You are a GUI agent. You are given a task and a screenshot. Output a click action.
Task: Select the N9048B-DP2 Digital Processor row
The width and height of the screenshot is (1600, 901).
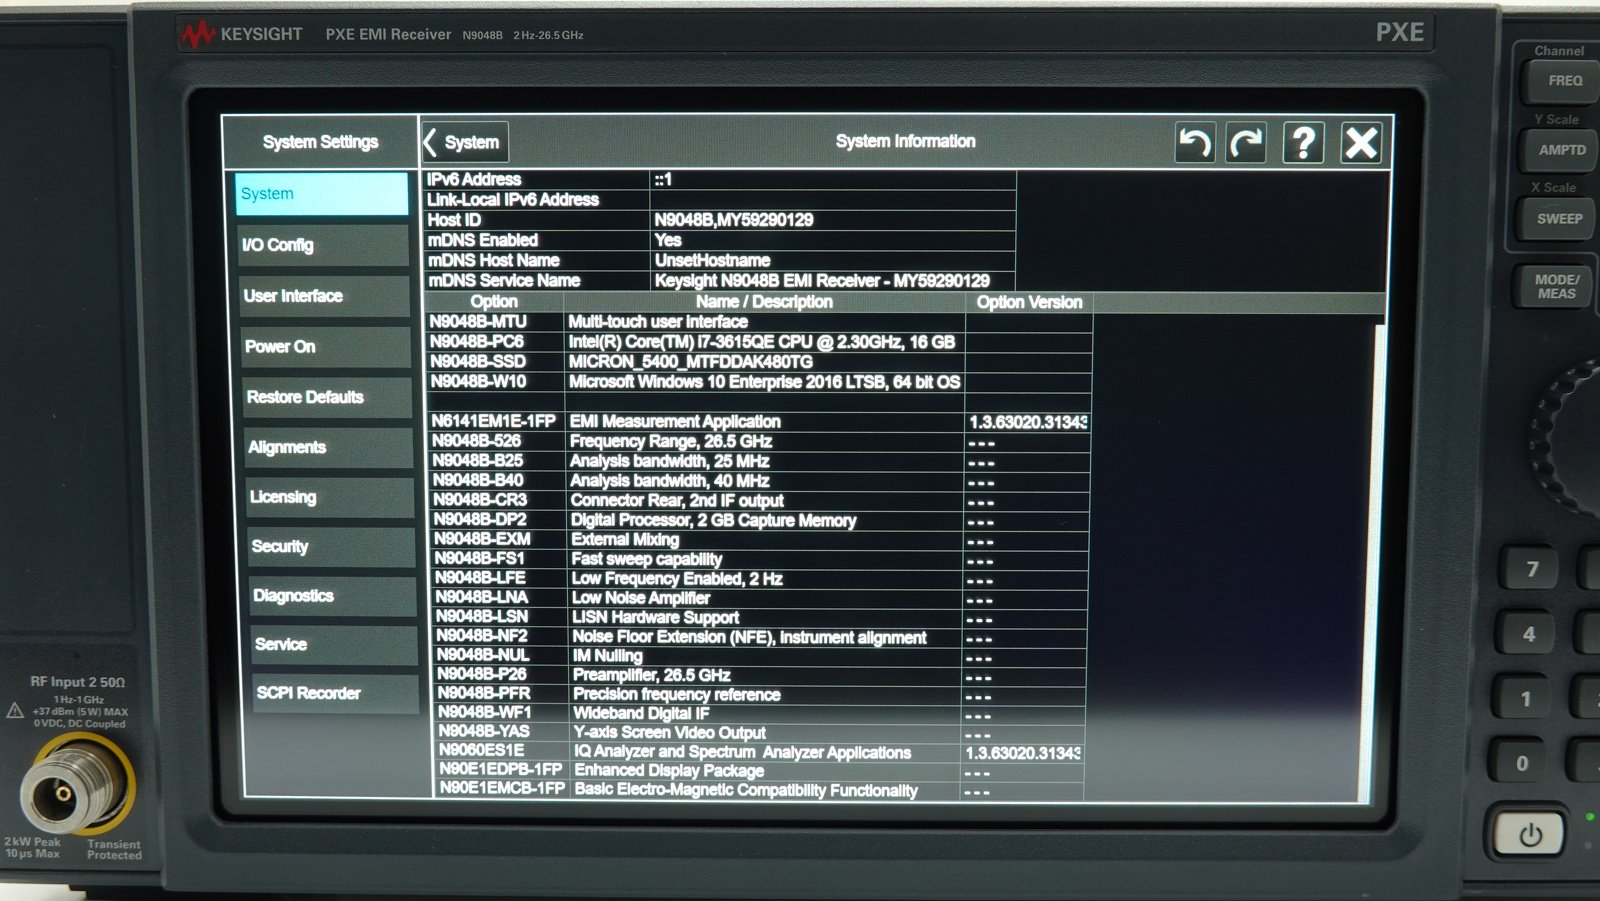click(x=759, y=520)
